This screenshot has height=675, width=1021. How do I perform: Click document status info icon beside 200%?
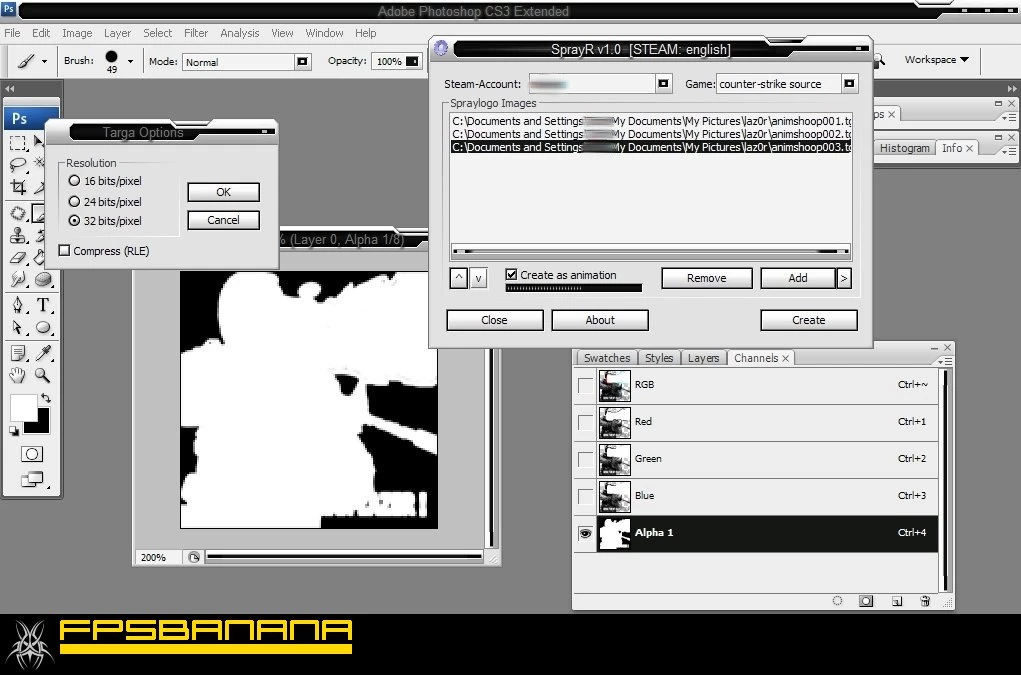click(193, 557)
